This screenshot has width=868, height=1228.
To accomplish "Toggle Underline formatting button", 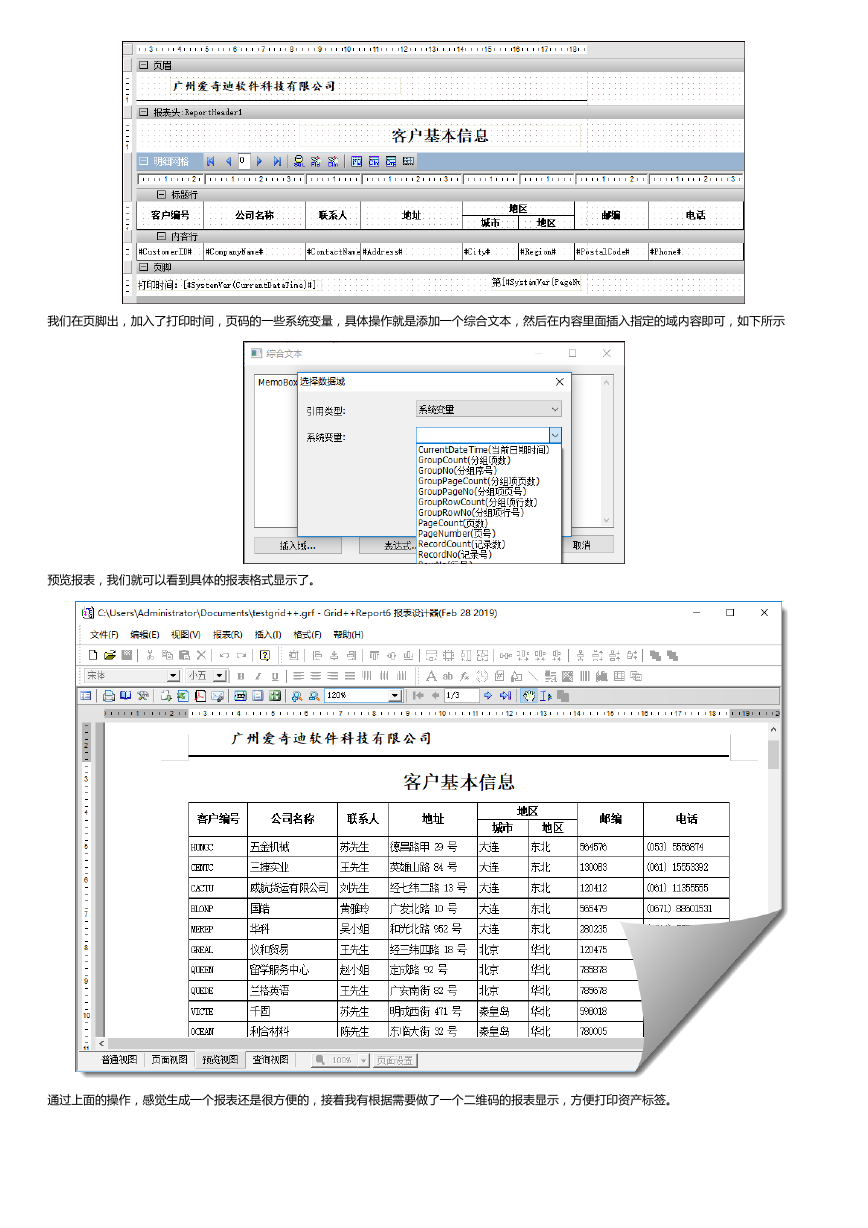I will point(275,676).
